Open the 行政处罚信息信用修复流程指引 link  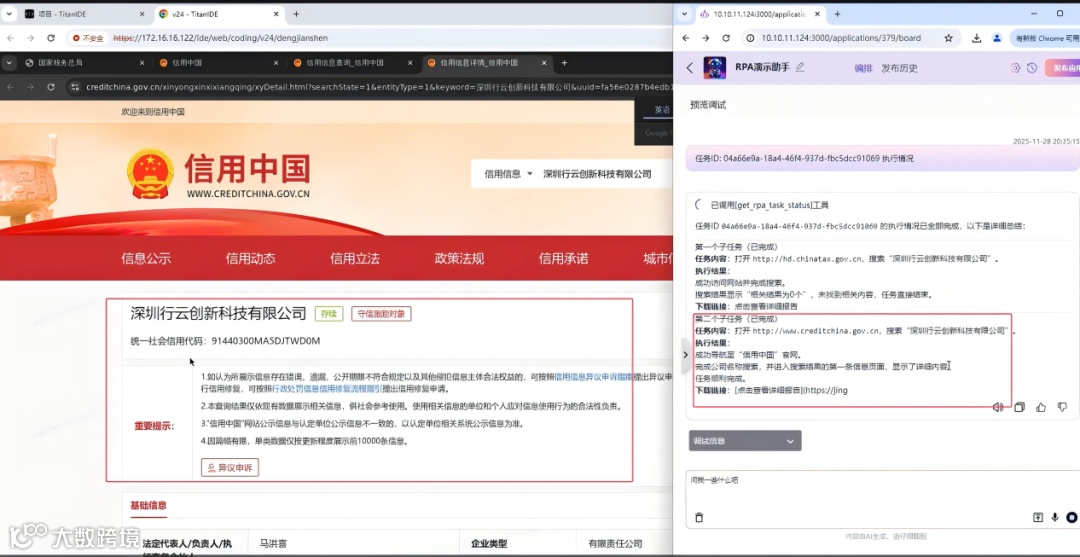click(x=326, y=388)
